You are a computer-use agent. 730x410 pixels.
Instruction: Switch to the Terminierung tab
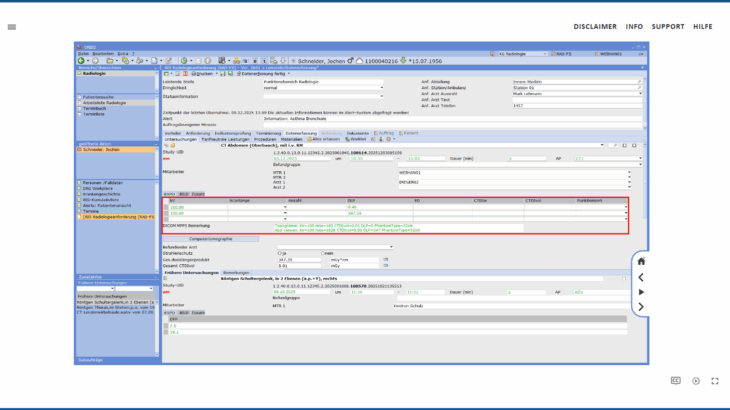[x=268, y=132]
